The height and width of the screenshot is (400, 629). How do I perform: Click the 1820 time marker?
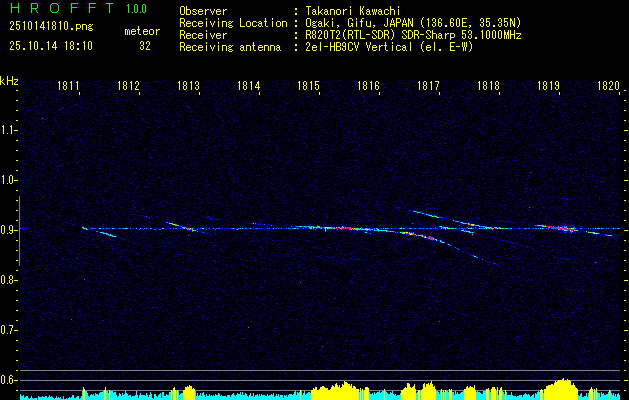609,85
